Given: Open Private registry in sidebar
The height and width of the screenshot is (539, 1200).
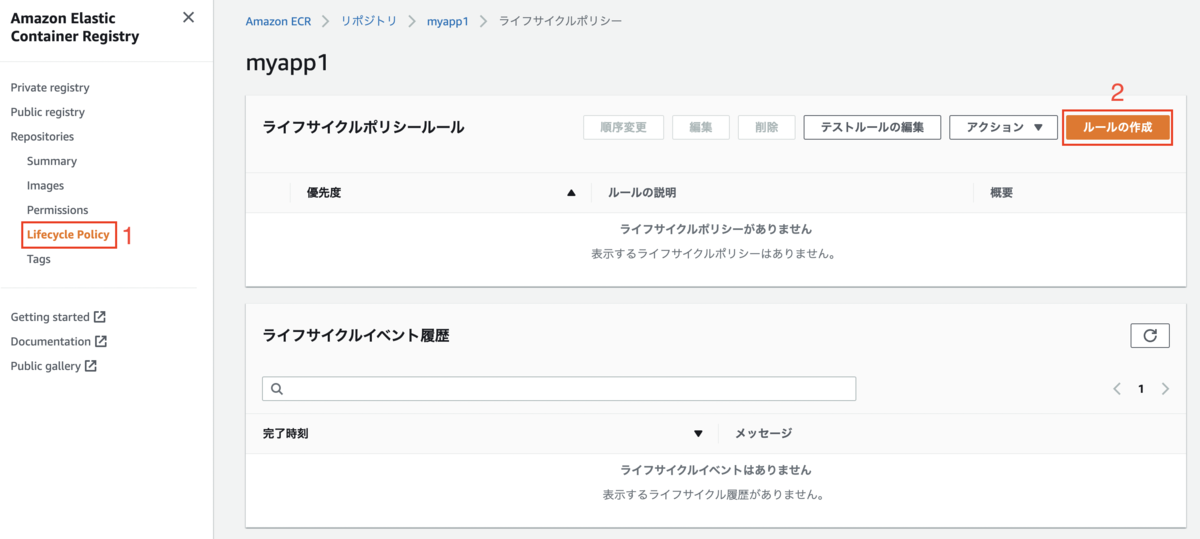Looking at the screenshot, I should (50, 88).
